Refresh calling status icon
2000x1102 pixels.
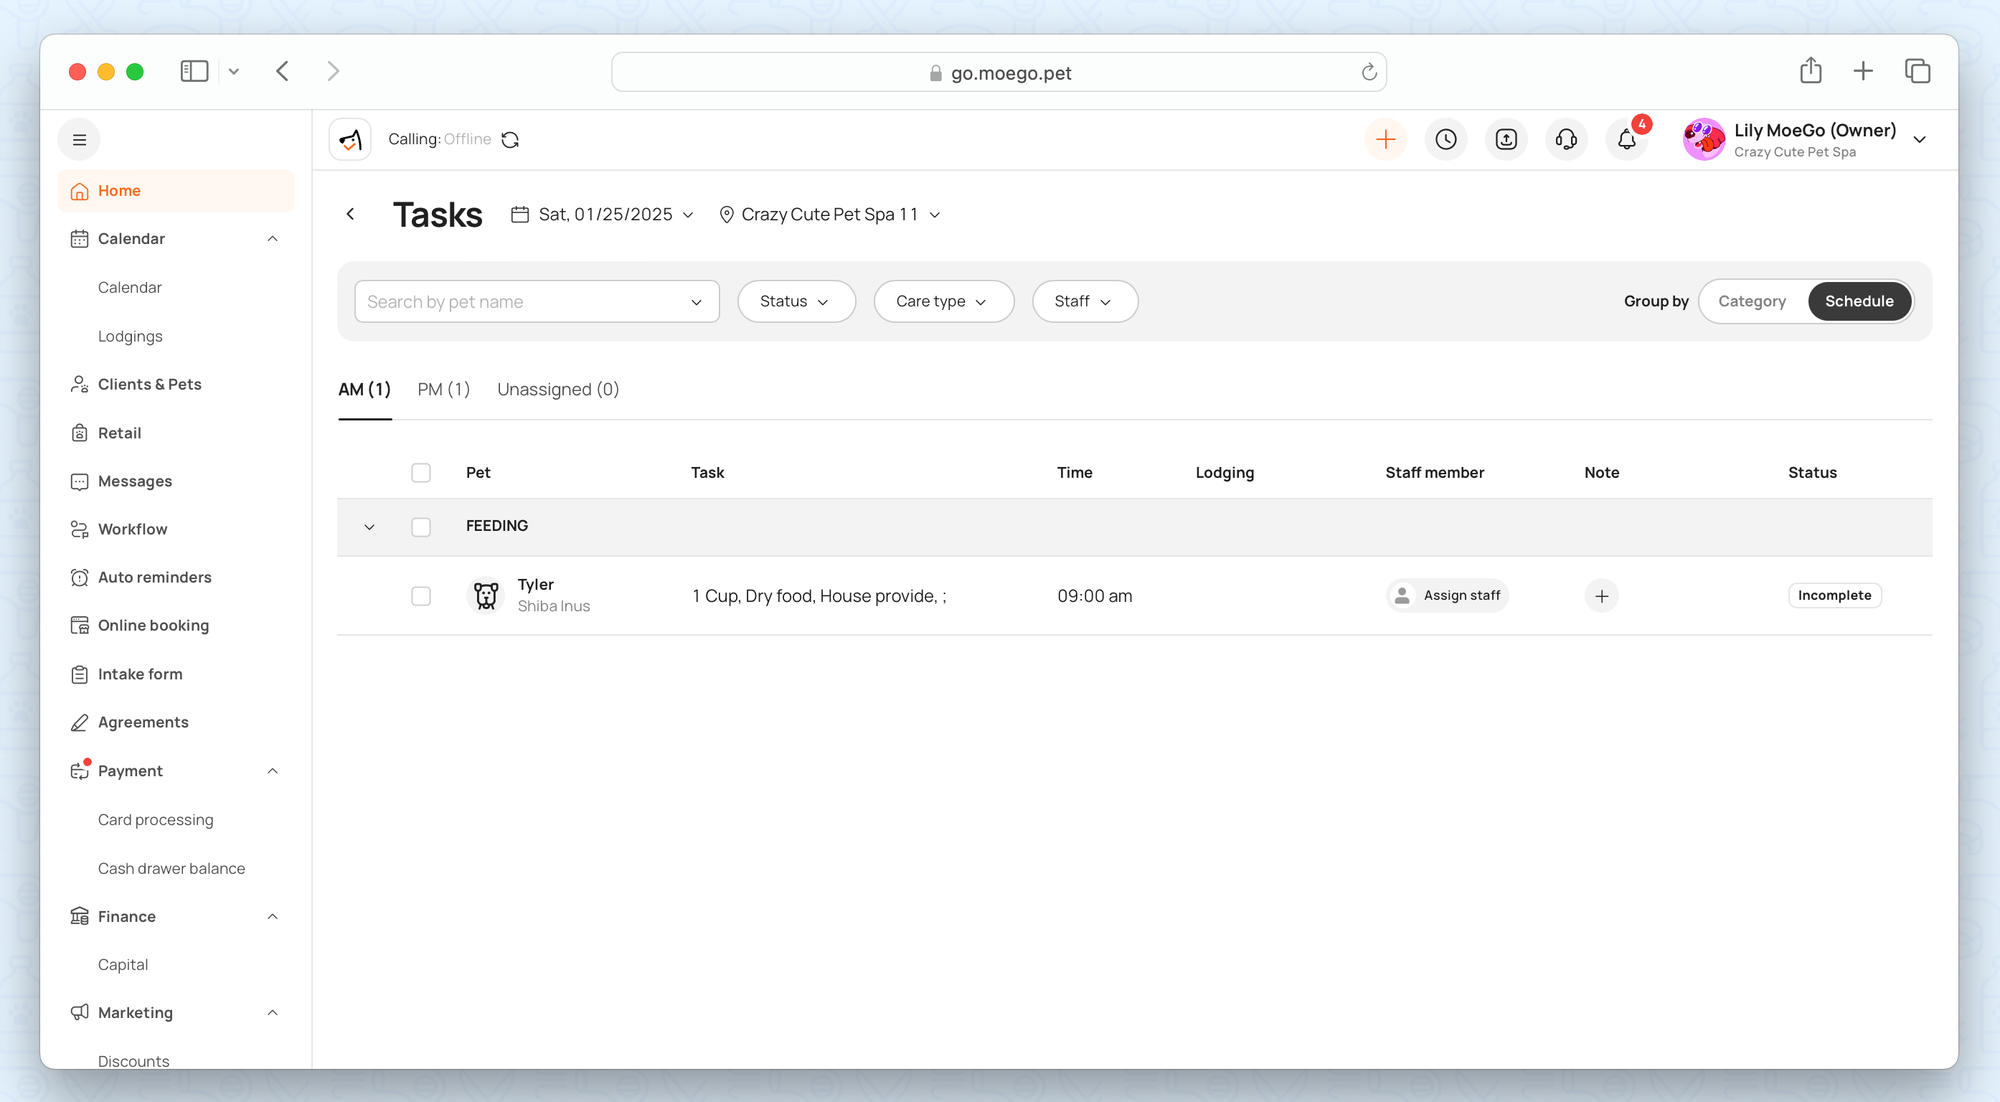pyautogui.click(x=510, y=140)
